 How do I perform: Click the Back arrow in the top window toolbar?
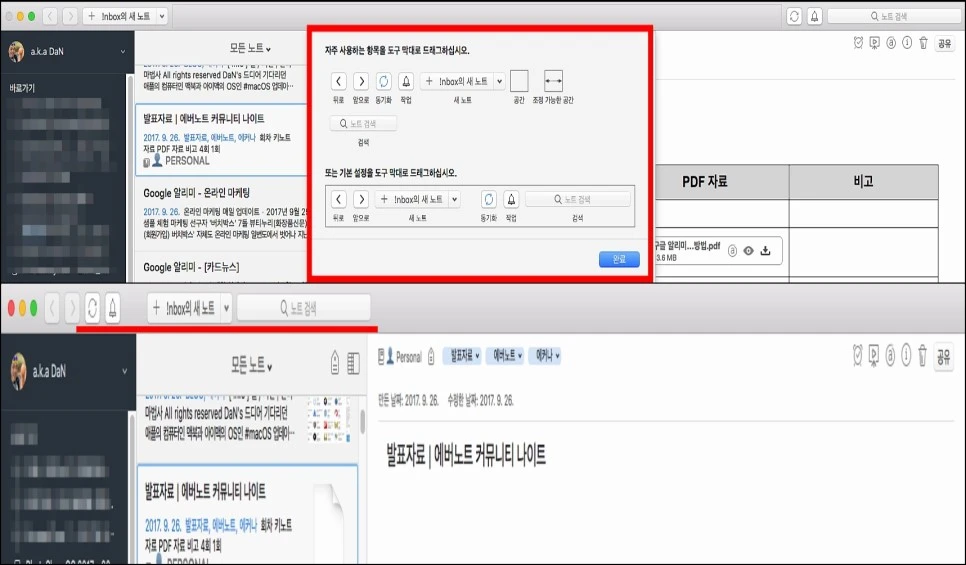50,16
